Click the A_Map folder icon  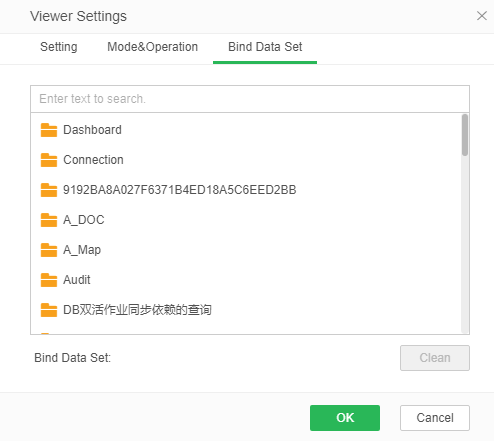(x=49, y=250)
